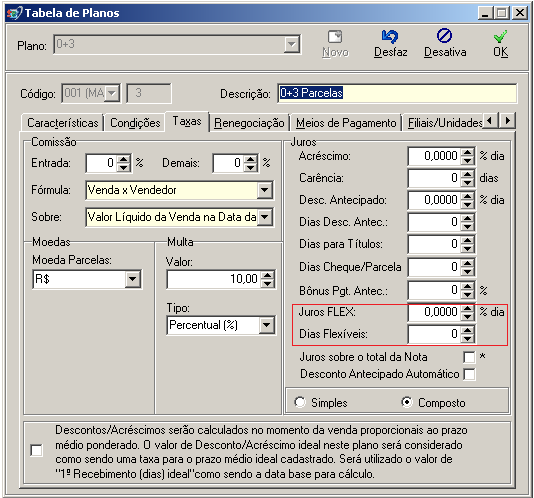The width and height of the screenshot is (534, 498).
Task: Decrease Dias Flexíveis with down arrow
Action: pyautogui.click(x=468, y=338)
